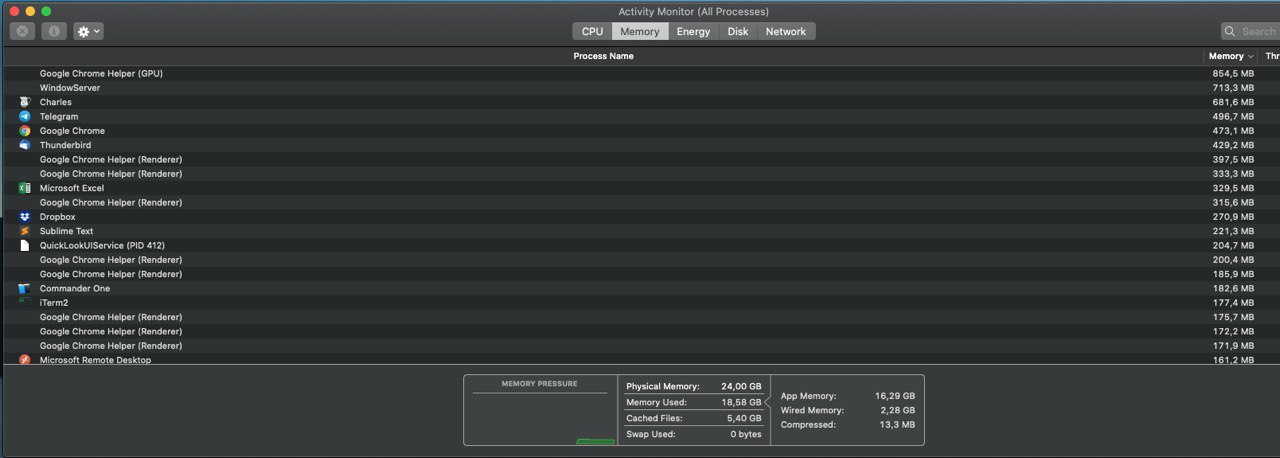Click the Swap Used 0 bytes entry
The height and width of the screenshot is (458, 1280).
pyautogui.click(x=693, y=434)
